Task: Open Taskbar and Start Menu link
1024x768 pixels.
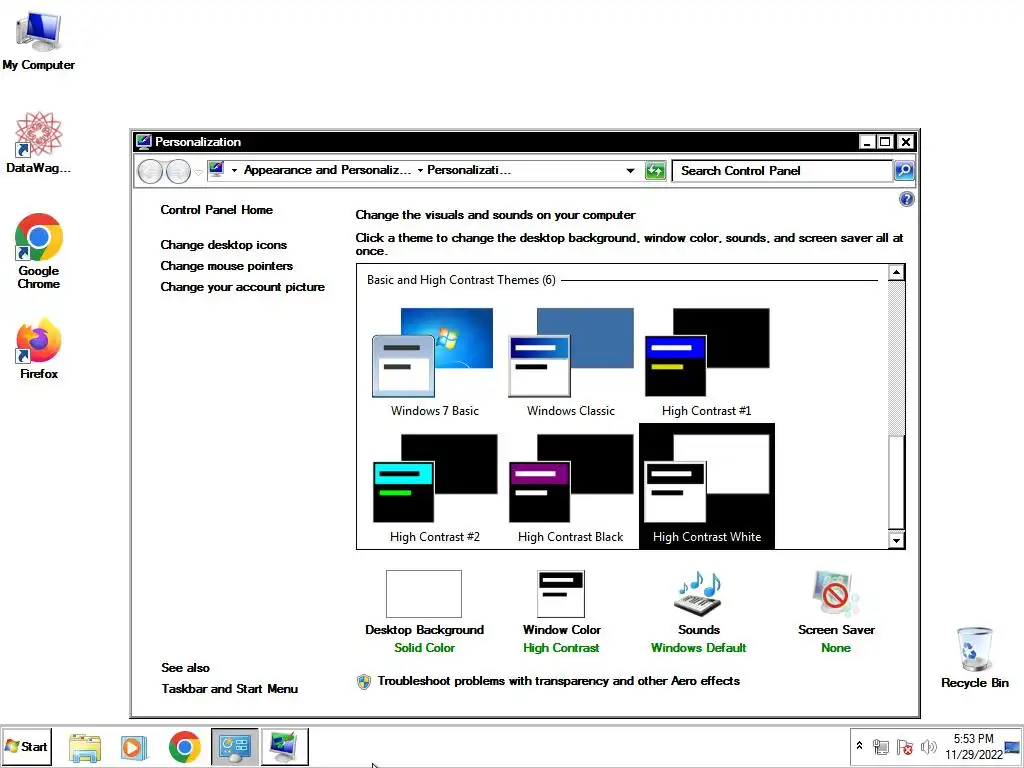Action: (229, 689)
